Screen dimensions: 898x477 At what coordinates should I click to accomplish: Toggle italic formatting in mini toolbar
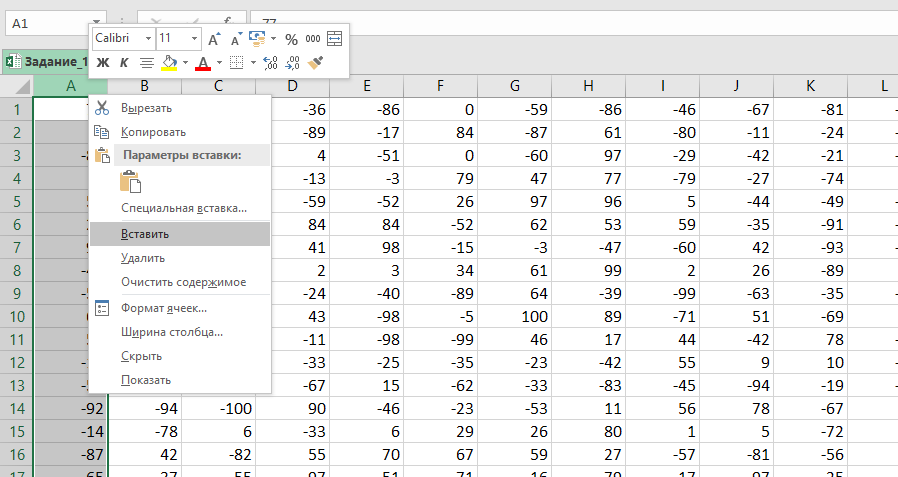pos(124,63)
